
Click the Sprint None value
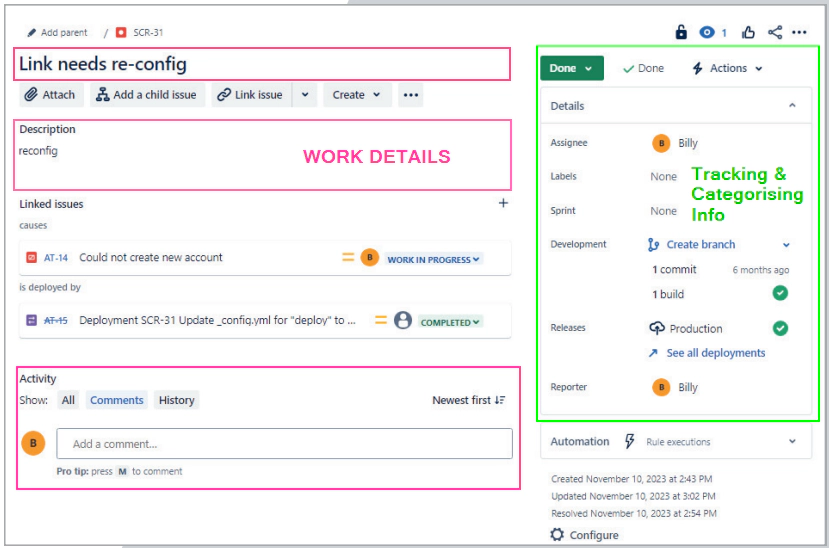click(x=663, y=211)
